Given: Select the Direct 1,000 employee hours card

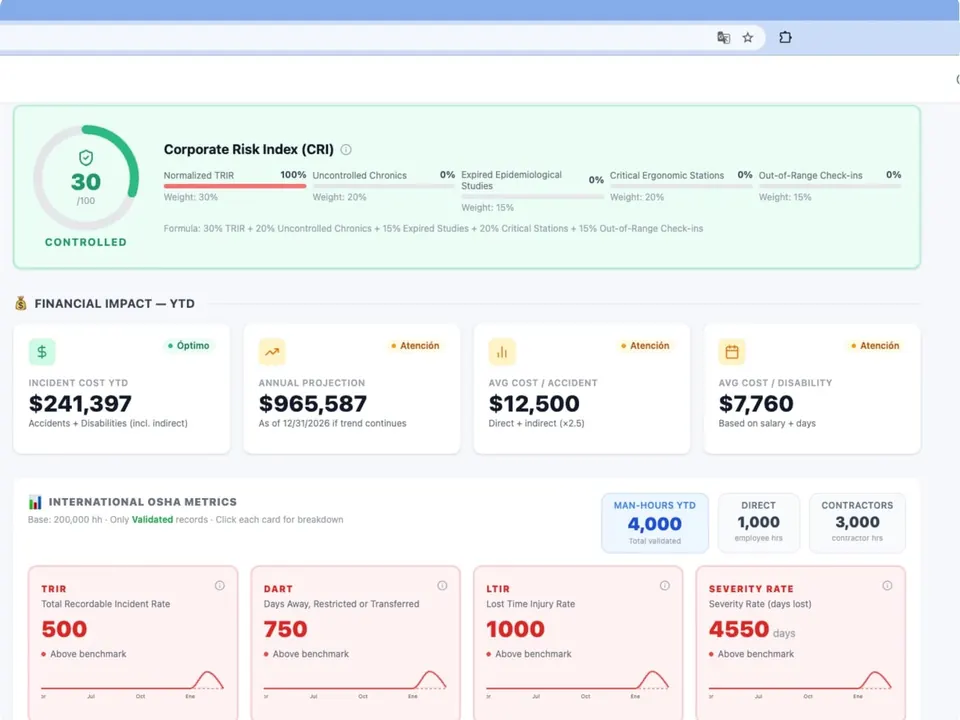Looking at the screenshot, I should coord(759,523).
